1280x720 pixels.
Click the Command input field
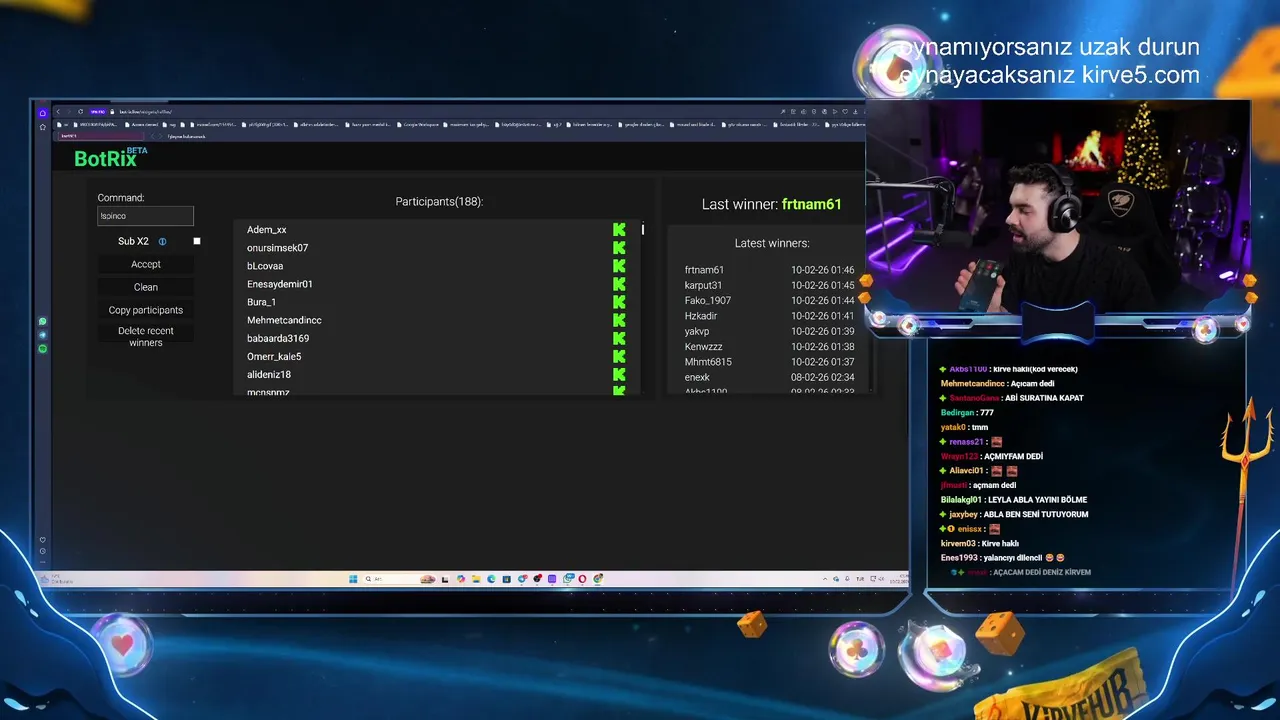pyautogui.click(x=145, y=216)
